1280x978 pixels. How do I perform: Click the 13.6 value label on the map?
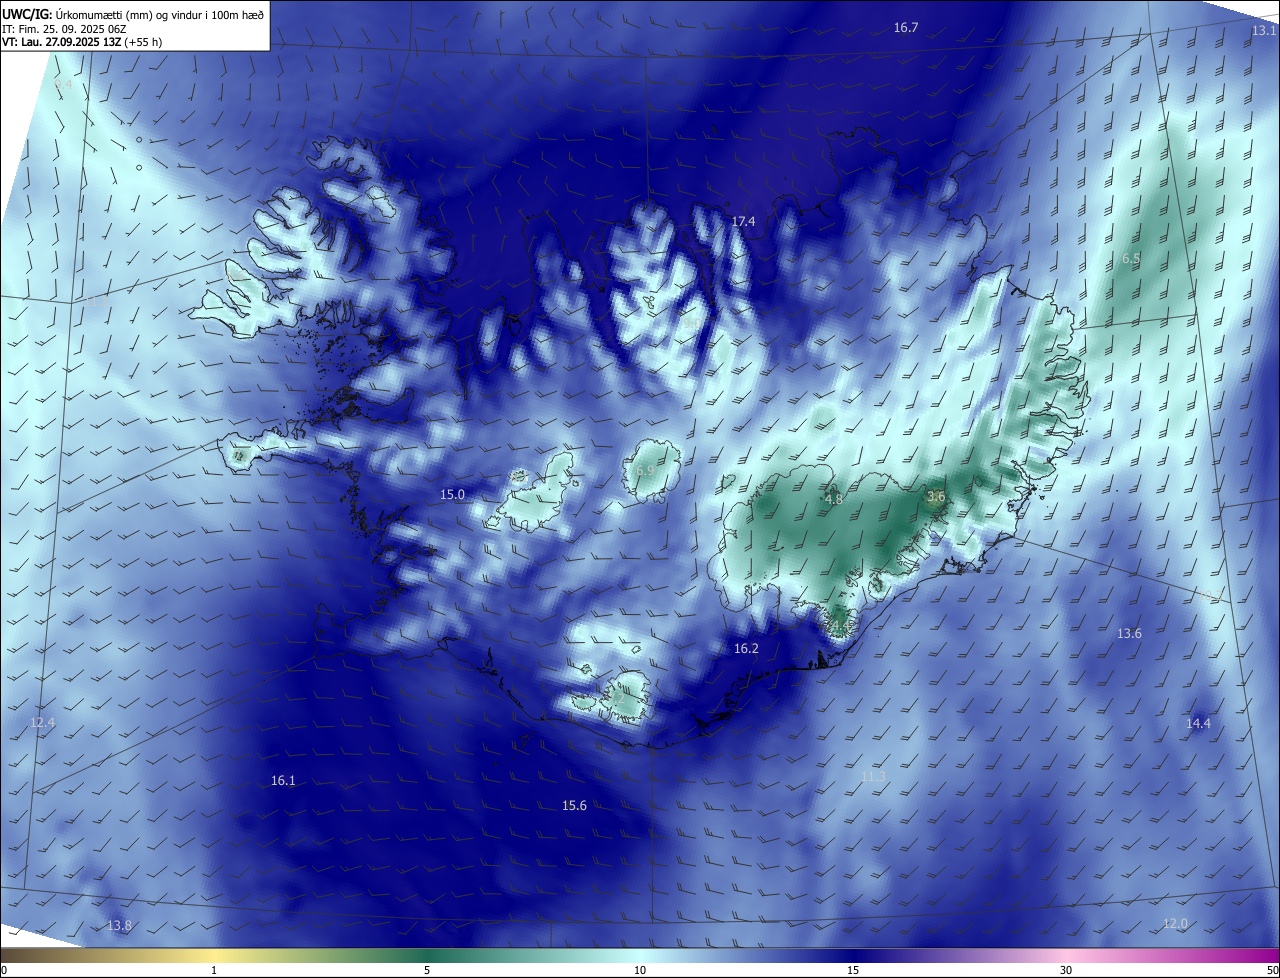pos(1129,634)
